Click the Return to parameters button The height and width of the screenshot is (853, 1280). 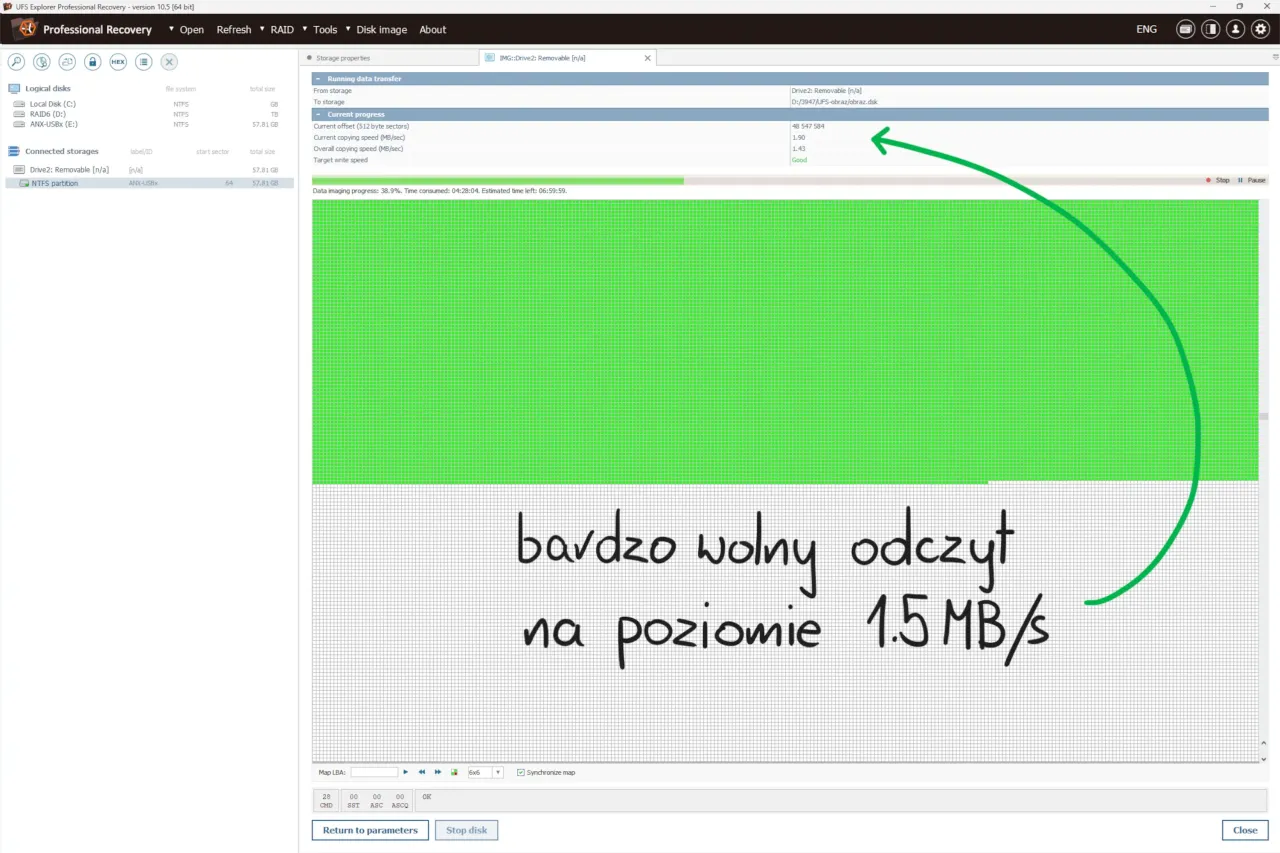(369, 830)
